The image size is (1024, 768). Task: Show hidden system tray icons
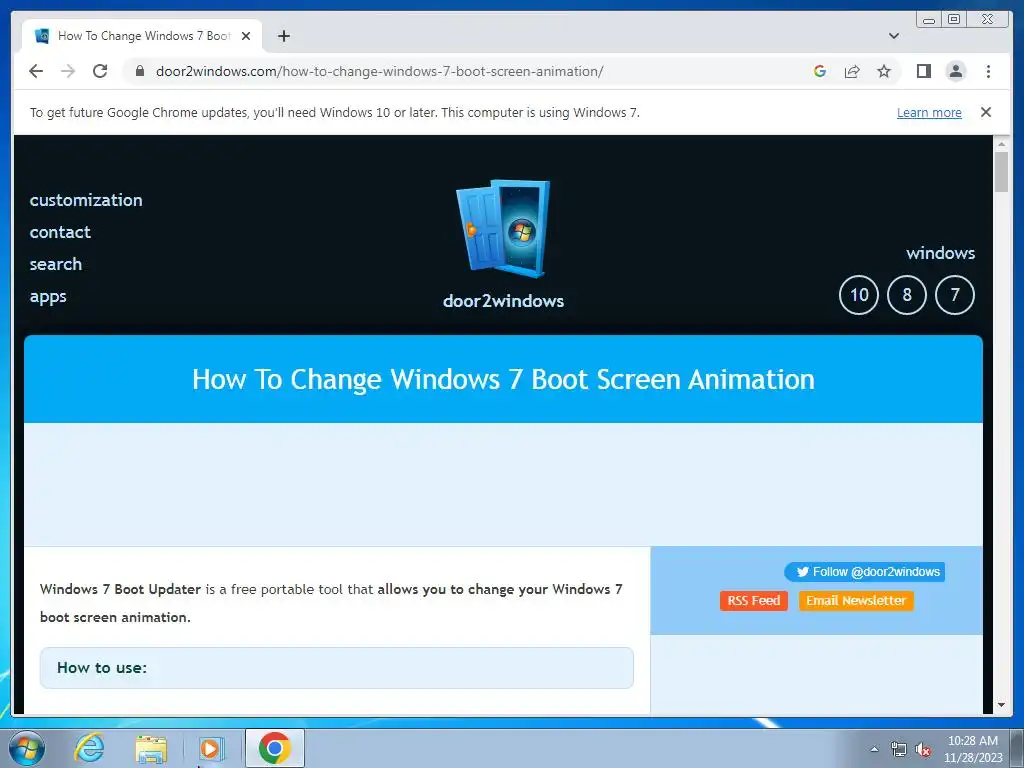(874, 749)
